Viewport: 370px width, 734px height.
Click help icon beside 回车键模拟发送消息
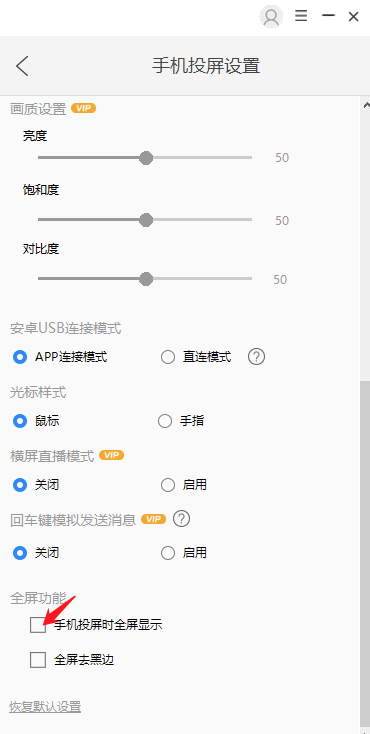click(x=182, y=519)
